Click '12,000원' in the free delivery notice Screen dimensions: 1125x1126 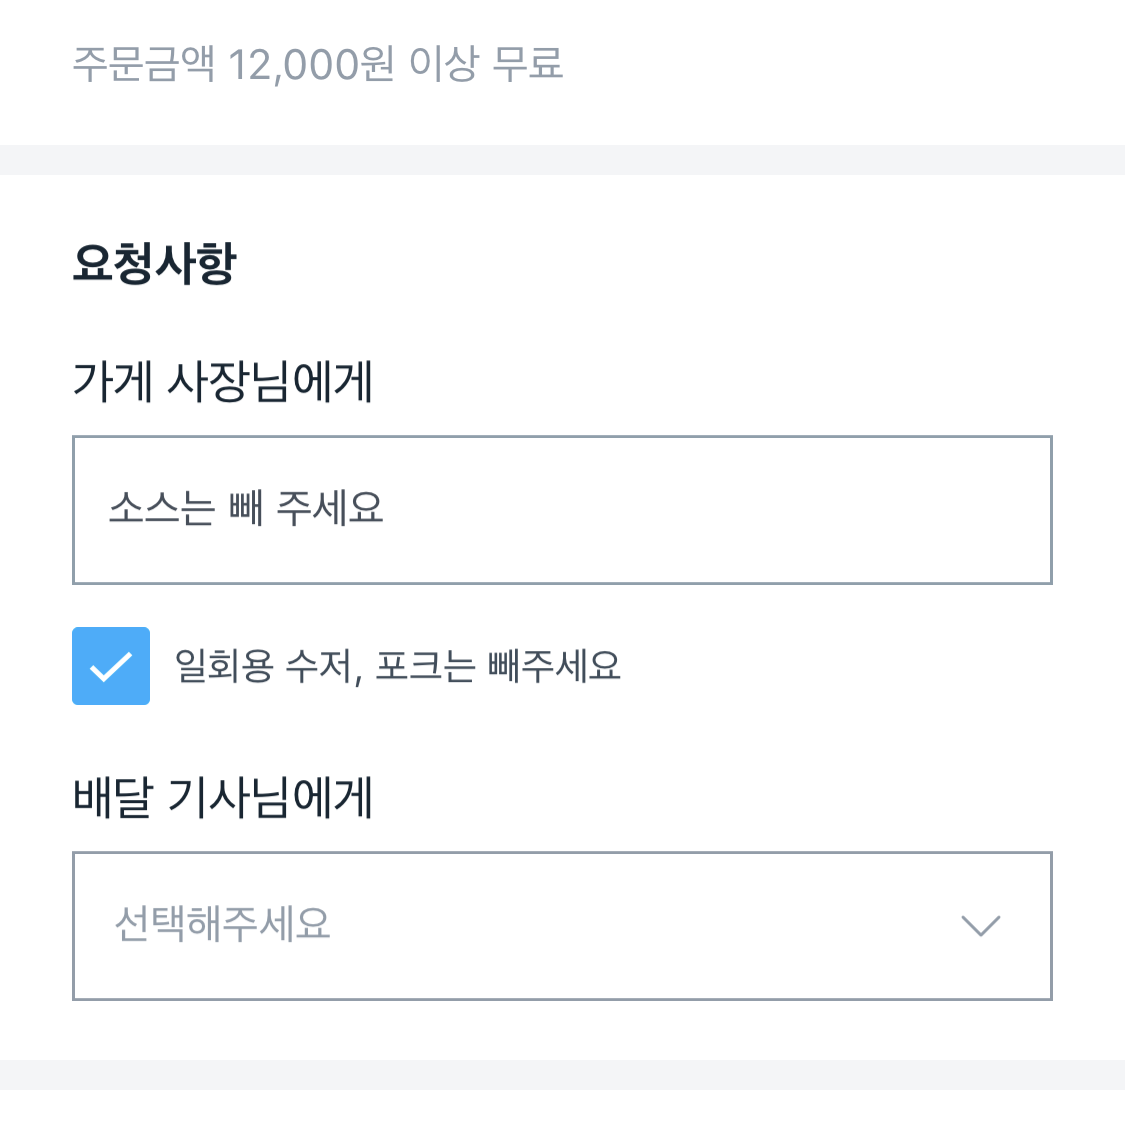(311, 65)
